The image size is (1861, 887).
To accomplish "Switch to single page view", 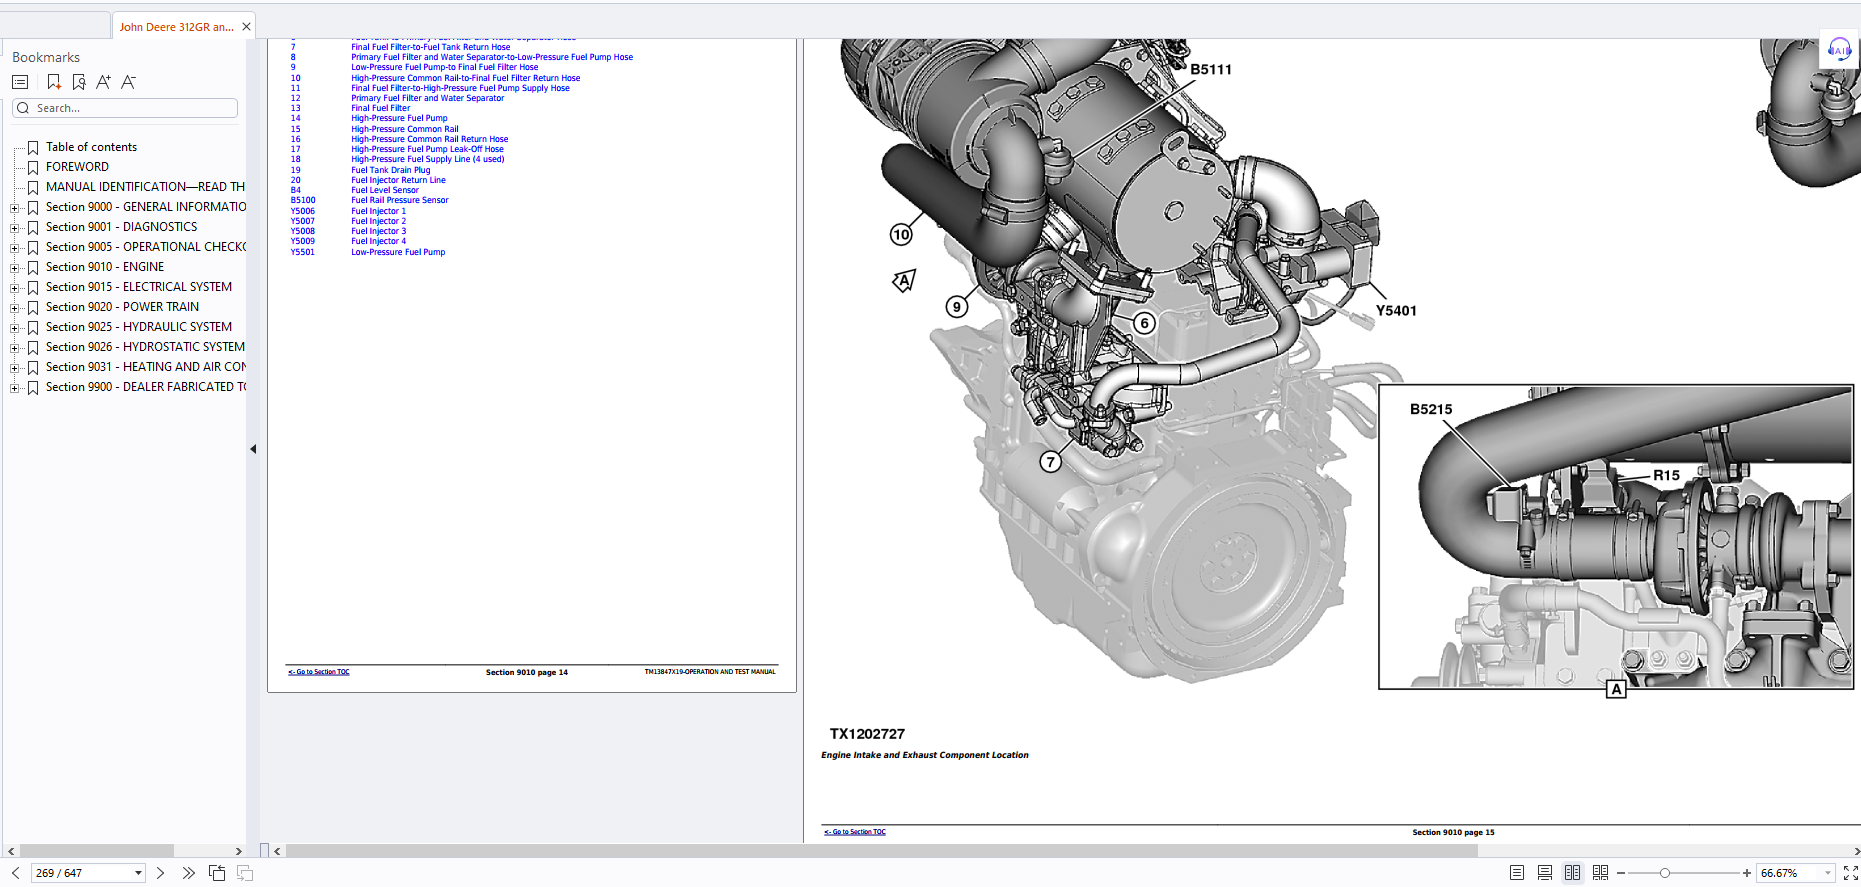I will pos(1517,873).
